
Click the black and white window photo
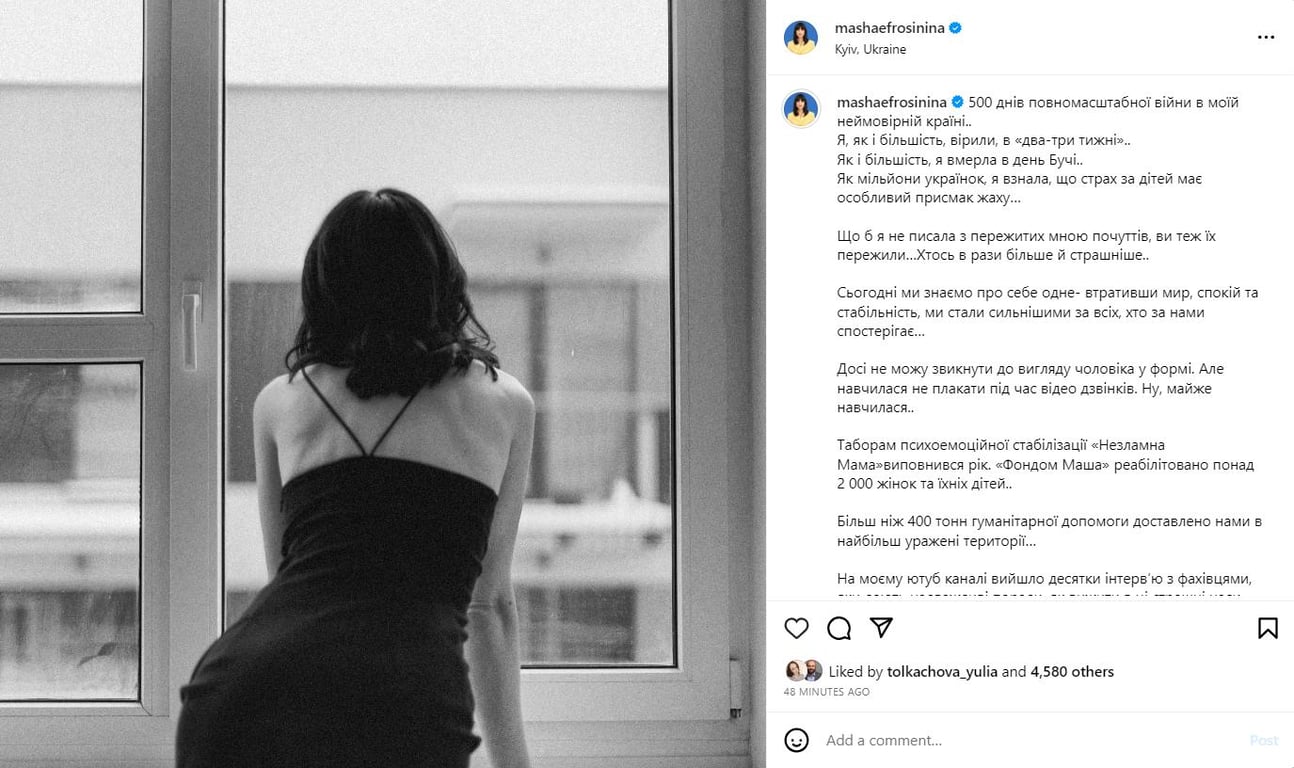tap(383, 384)
